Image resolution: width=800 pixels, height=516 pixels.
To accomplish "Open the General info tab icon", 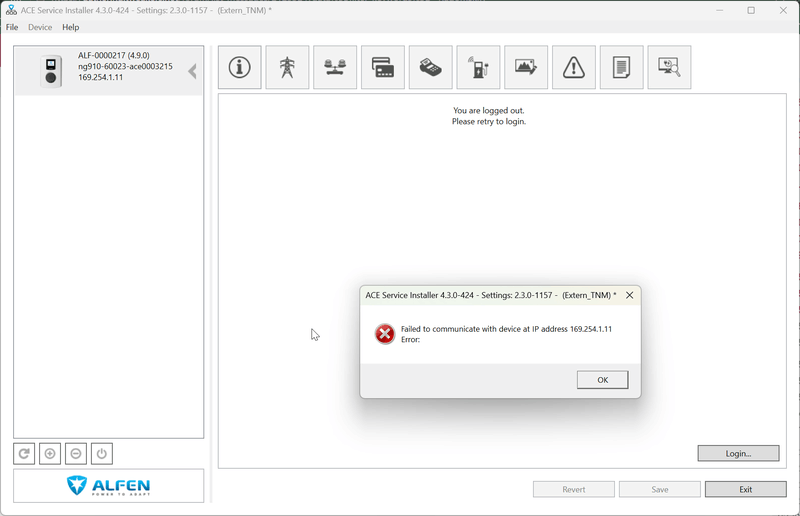I will 240,67.
